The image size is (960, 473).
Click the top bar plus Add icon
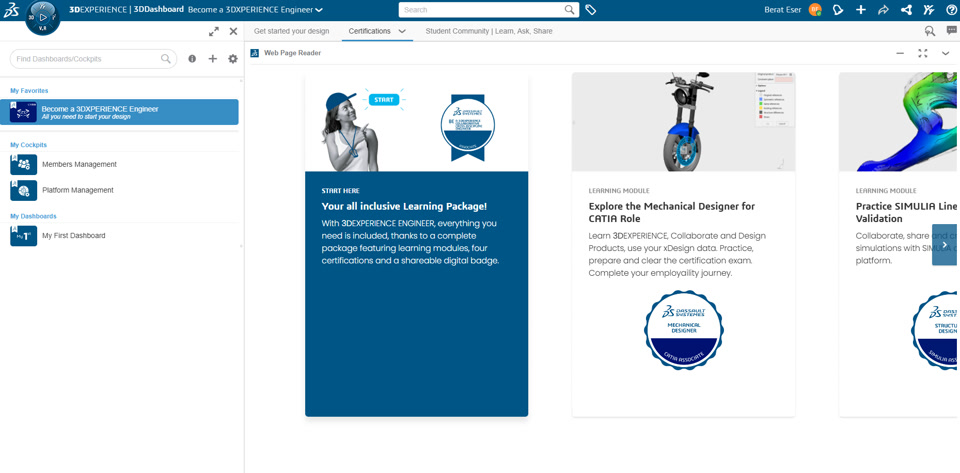861,10
